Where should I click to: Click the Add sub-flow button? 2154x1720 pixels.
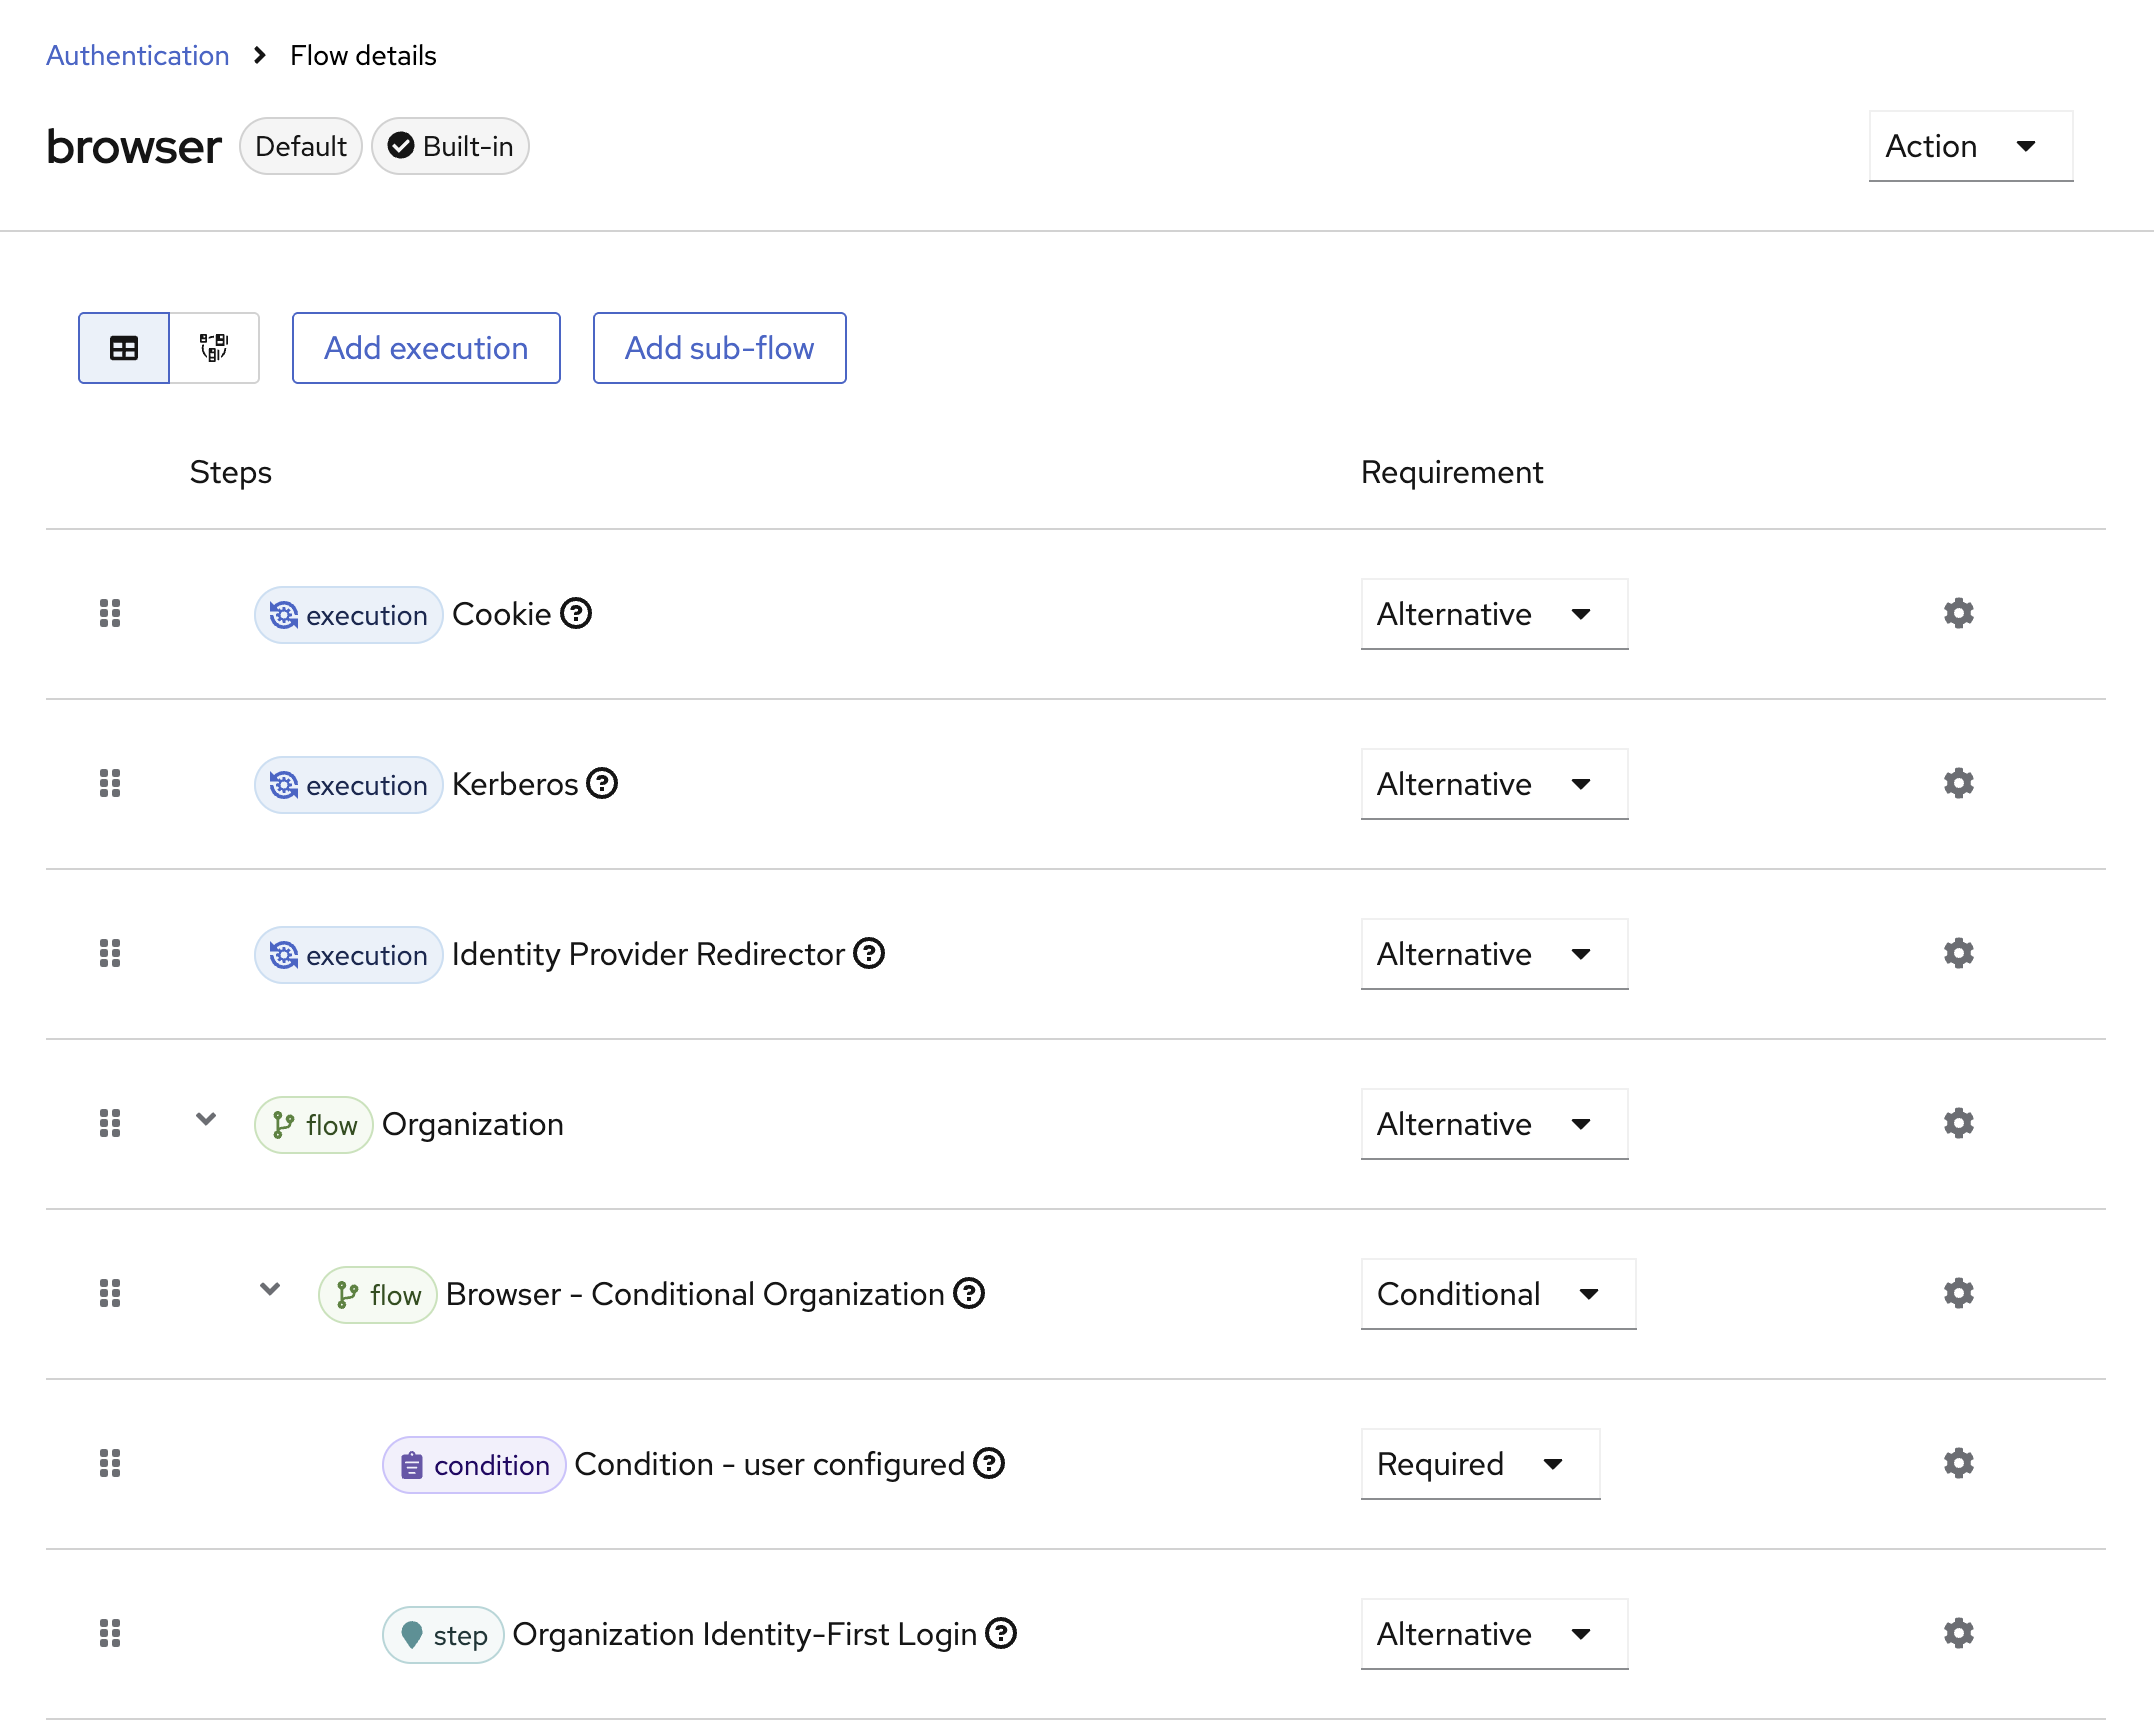(x=719, y=348)
